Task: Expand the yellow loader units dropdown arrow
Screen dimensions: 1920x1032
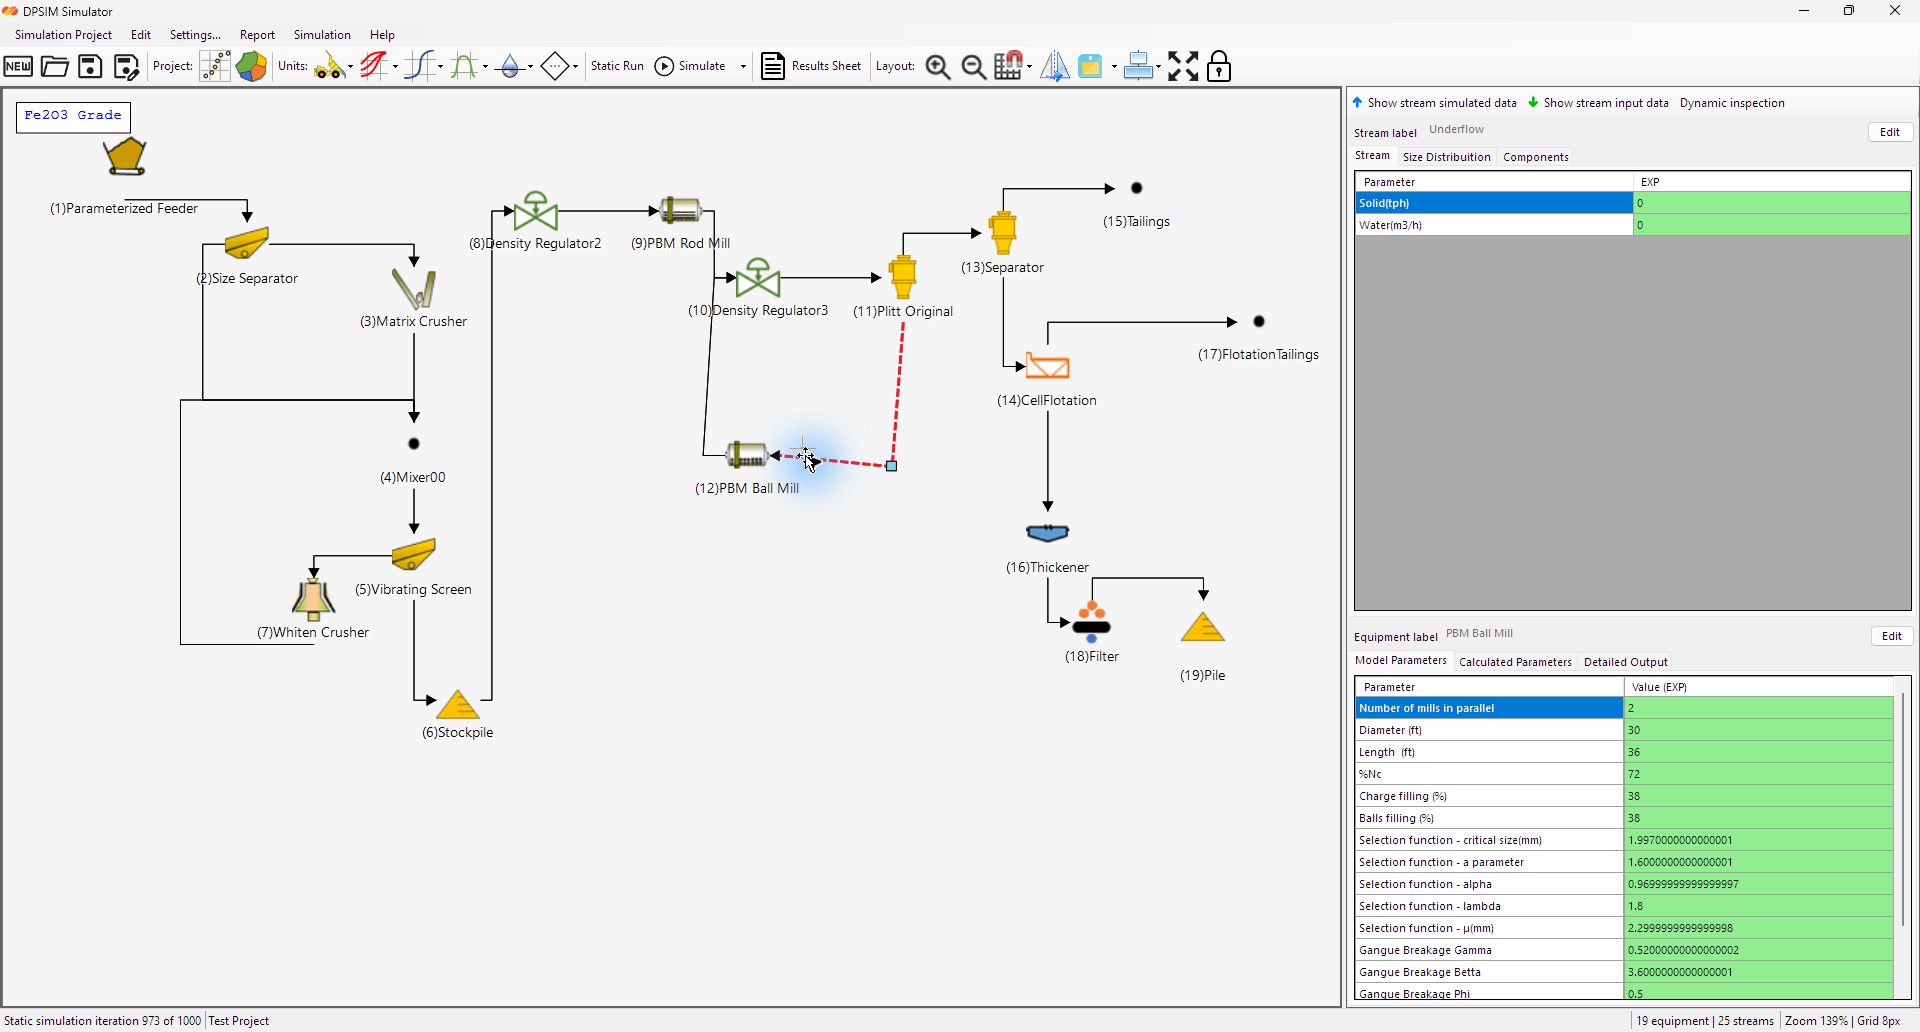Action: coord(350,67)
